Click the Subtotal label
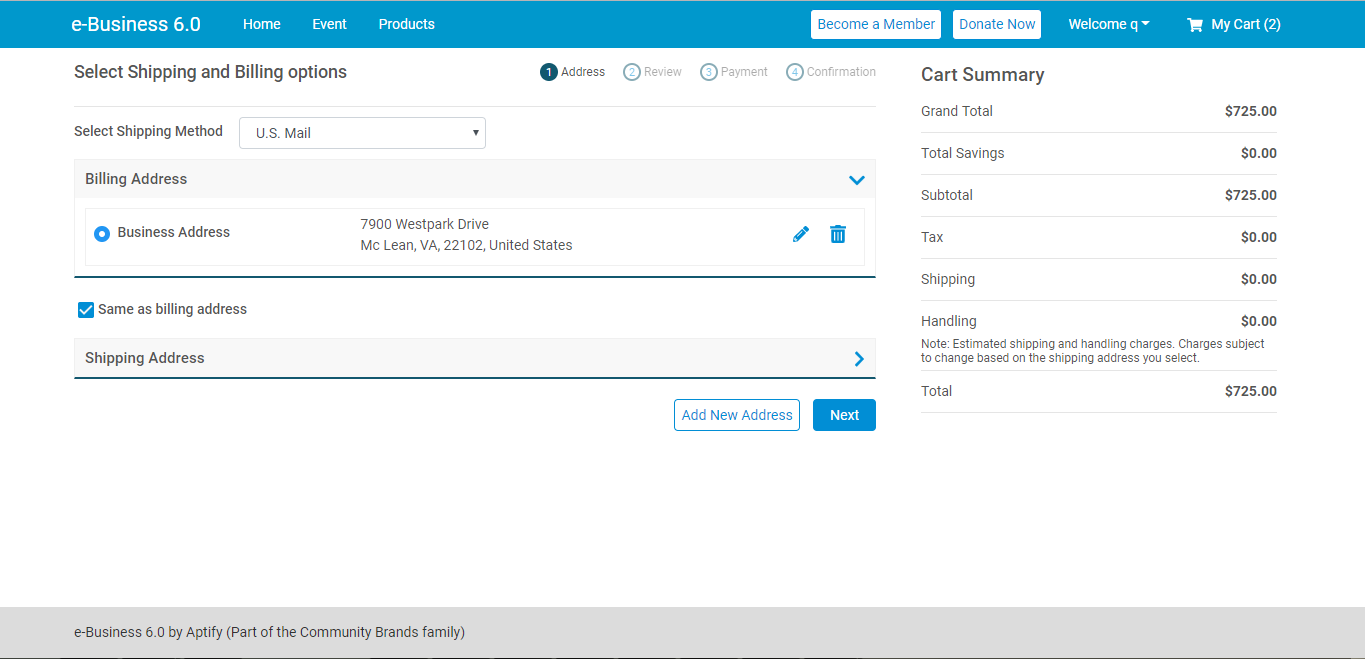Screen dimensions: 1365x659 tap(947, 195)
